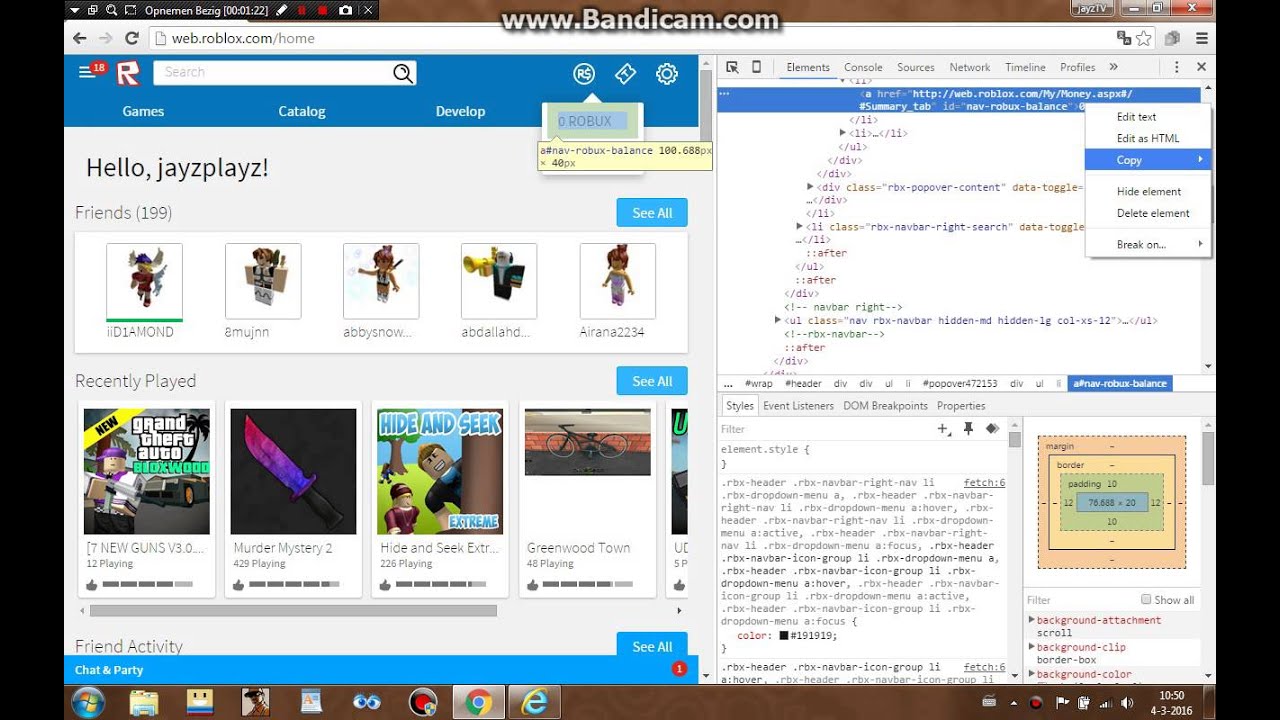This screenshot has width=1280, height=720.
Task: Click See All for Recently Played
Action: tap(652, 381)
